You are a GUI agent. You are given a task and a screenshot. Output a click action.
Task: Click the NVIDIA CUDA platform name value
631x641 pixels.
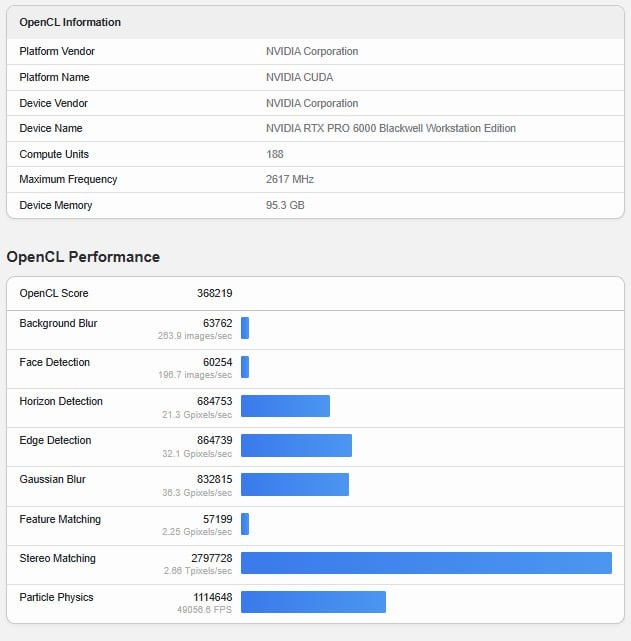pos(300,77)
